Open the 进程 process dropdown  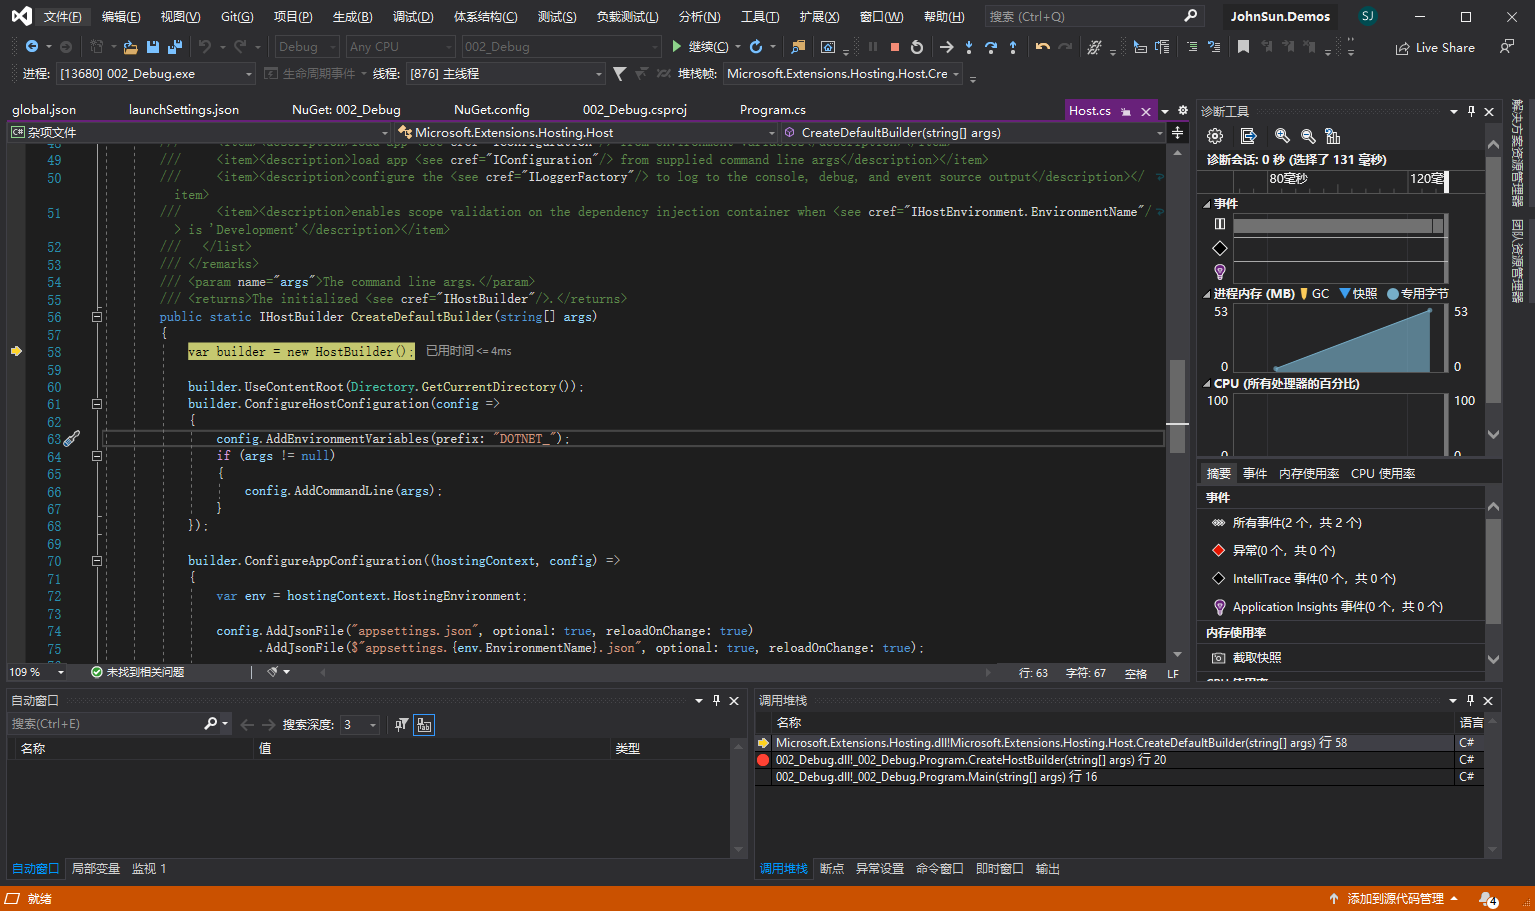point(155,74)
